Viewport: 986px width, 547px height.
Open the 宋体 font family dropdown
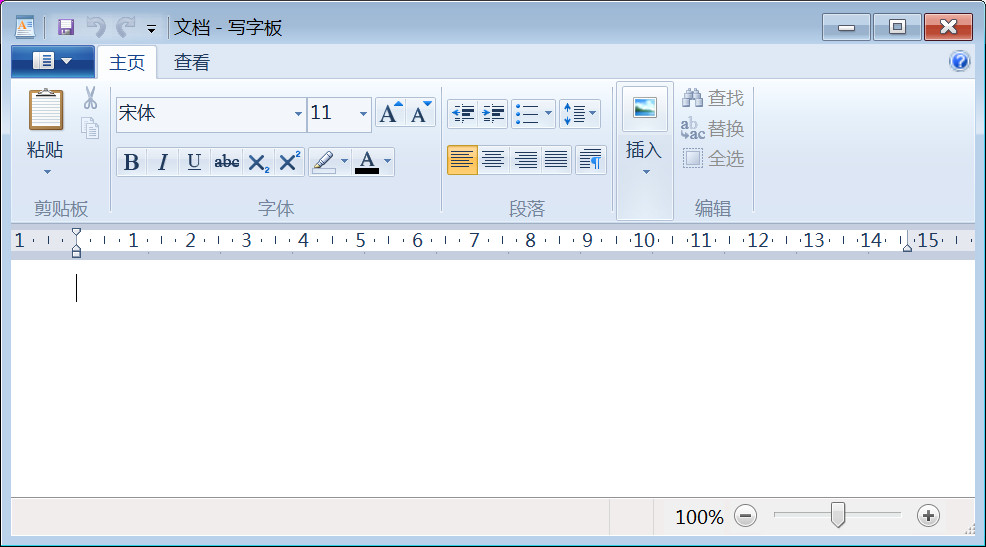298,114
